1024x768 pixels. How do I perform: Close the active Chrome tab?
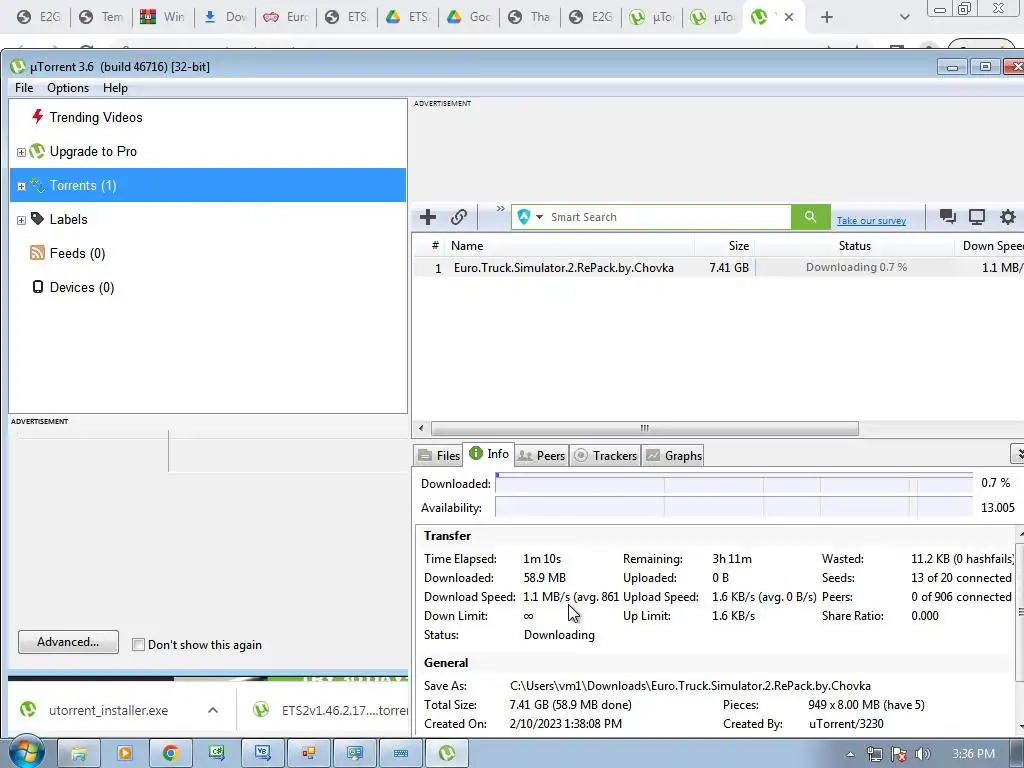point(789,17)
